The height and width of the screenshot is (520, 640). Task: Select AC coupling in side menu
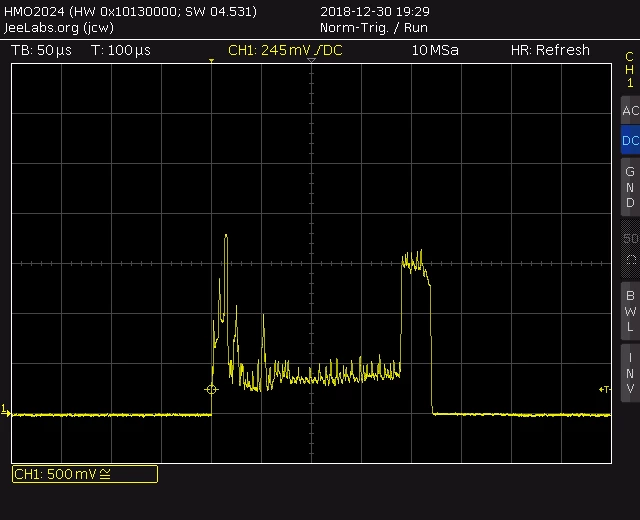pos(631,110)
